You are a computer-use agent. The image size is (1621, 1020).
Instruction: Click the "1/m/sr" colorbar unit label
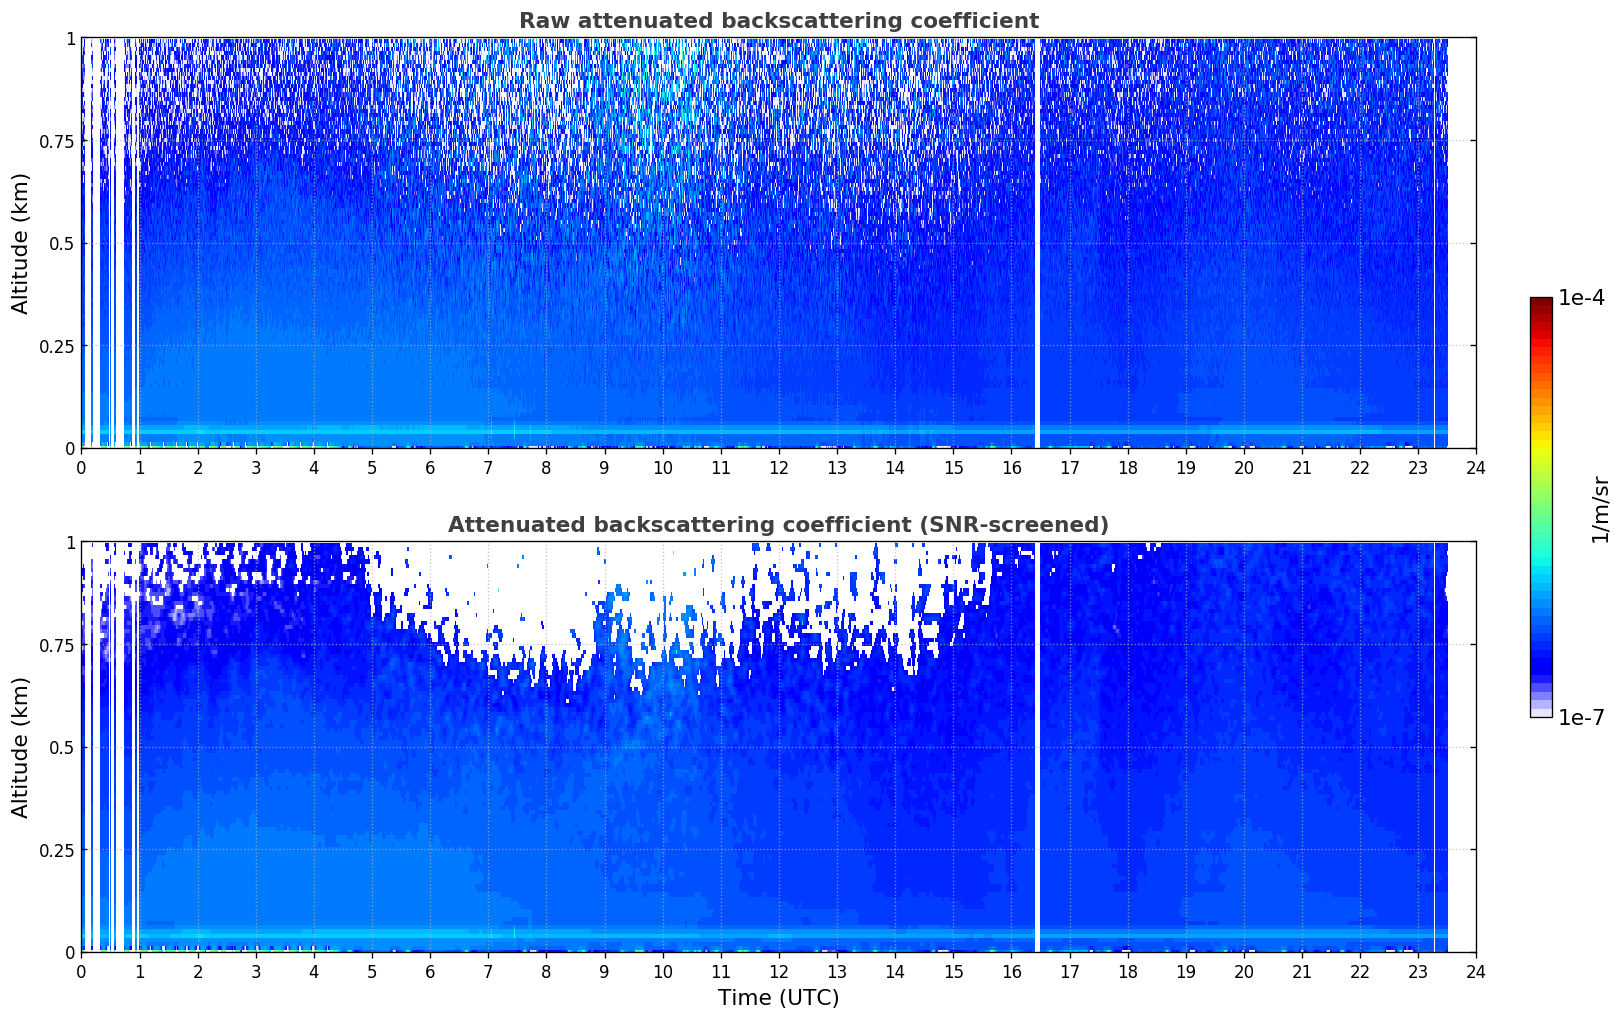1600,509
